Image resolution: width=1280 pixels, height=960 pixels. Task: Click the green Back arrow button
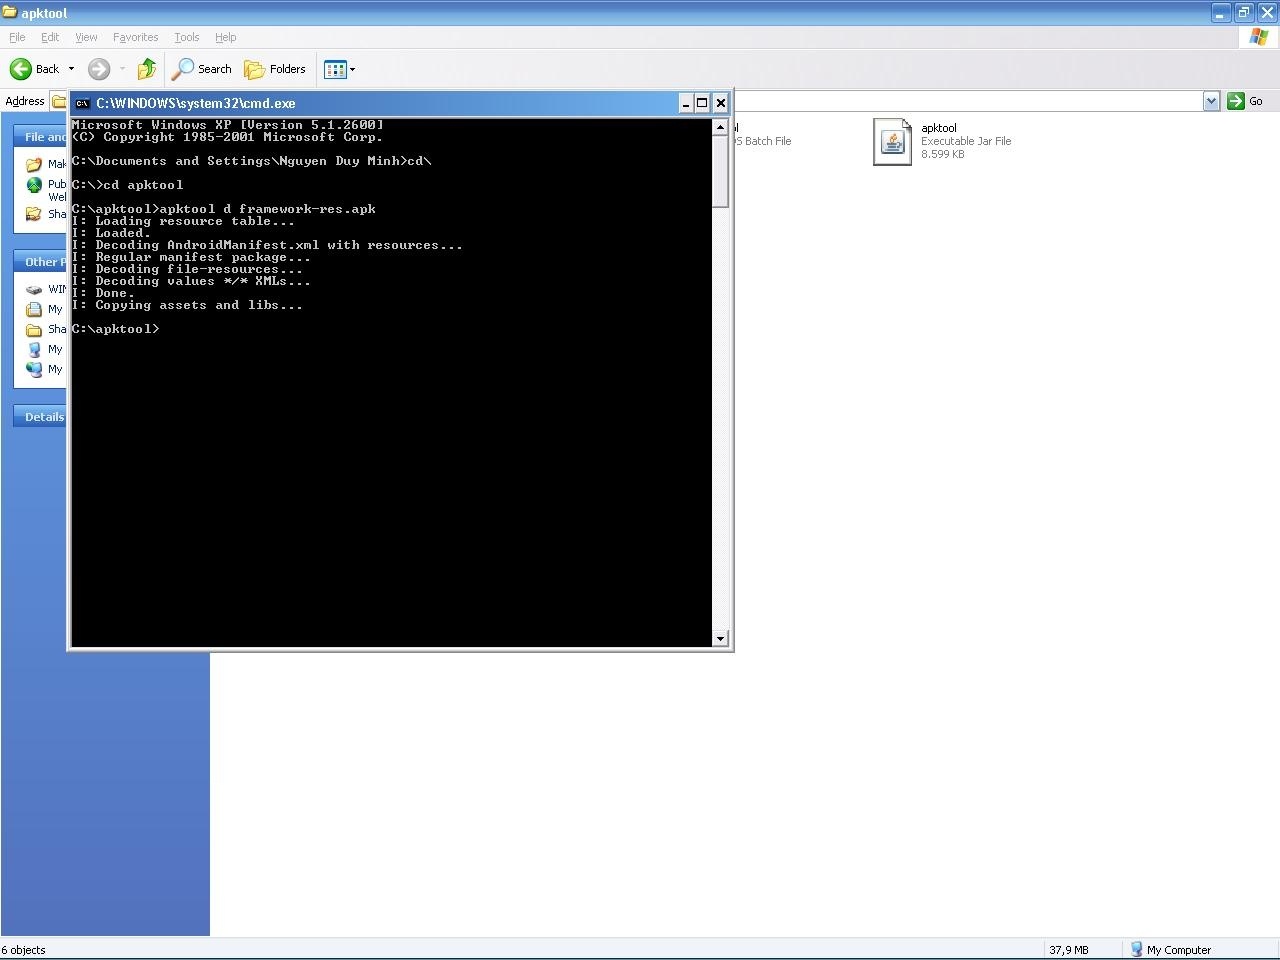click(21, 69)
